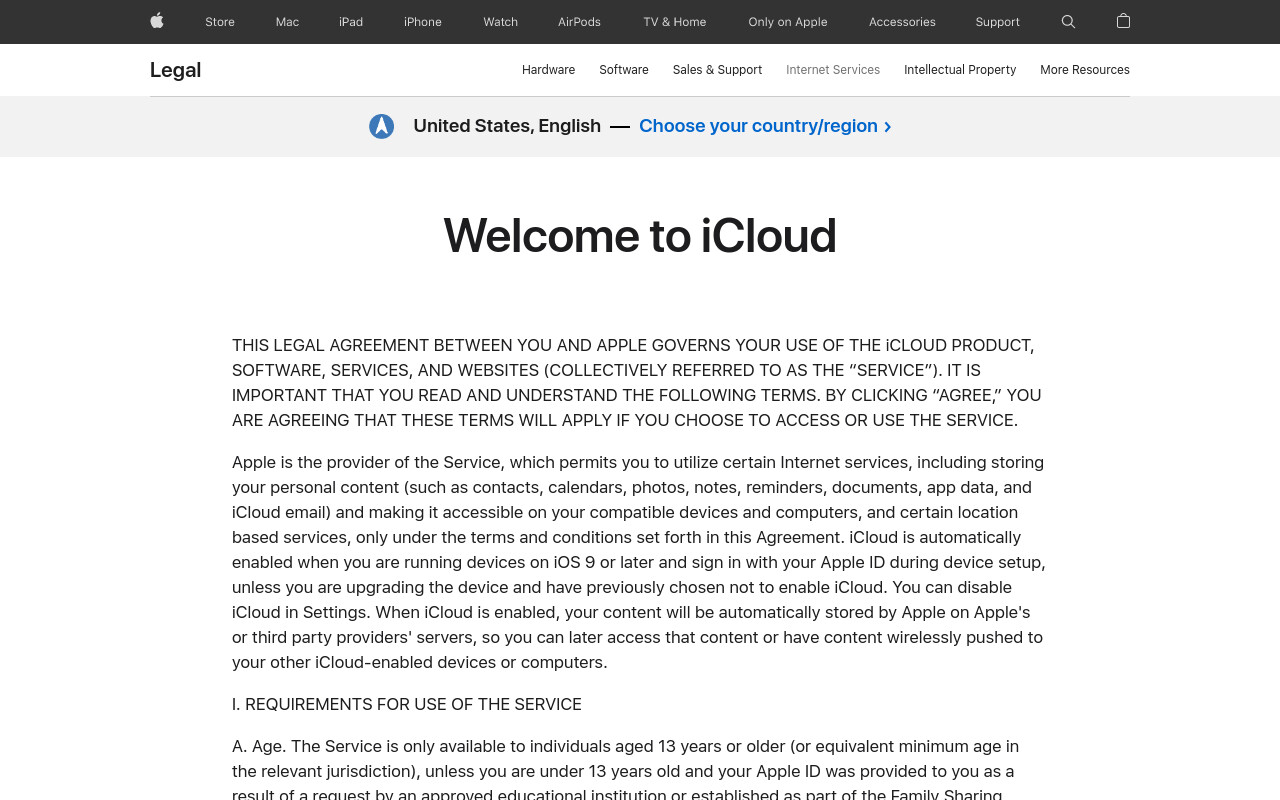Image resolution: width=1280 pixels, height=800 pixels.
Task: Open the Support menu item
Action: 998,22
